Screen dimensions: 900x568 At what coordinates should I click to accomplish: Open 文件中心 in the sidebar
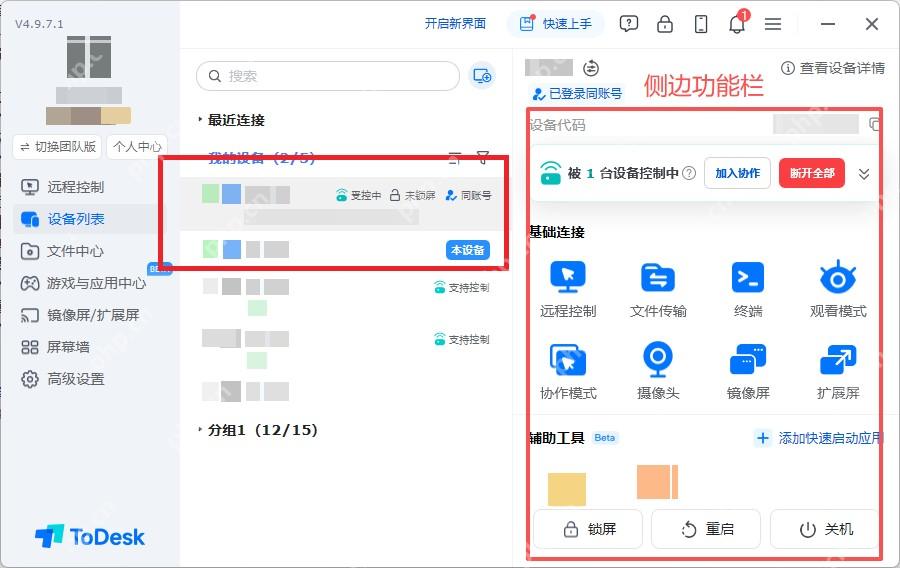point(63,251)
